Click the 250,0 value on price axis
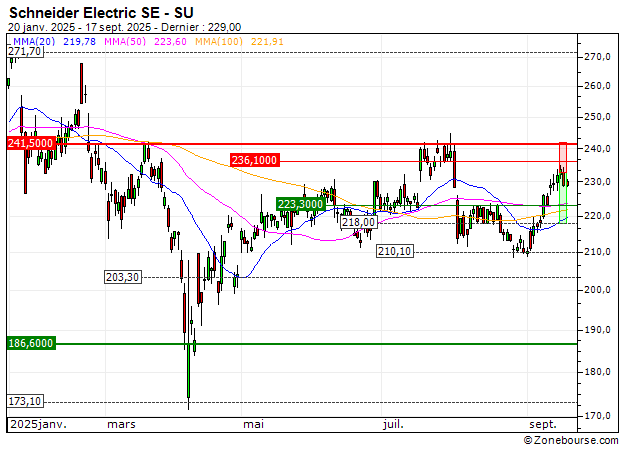 [597, 119]
